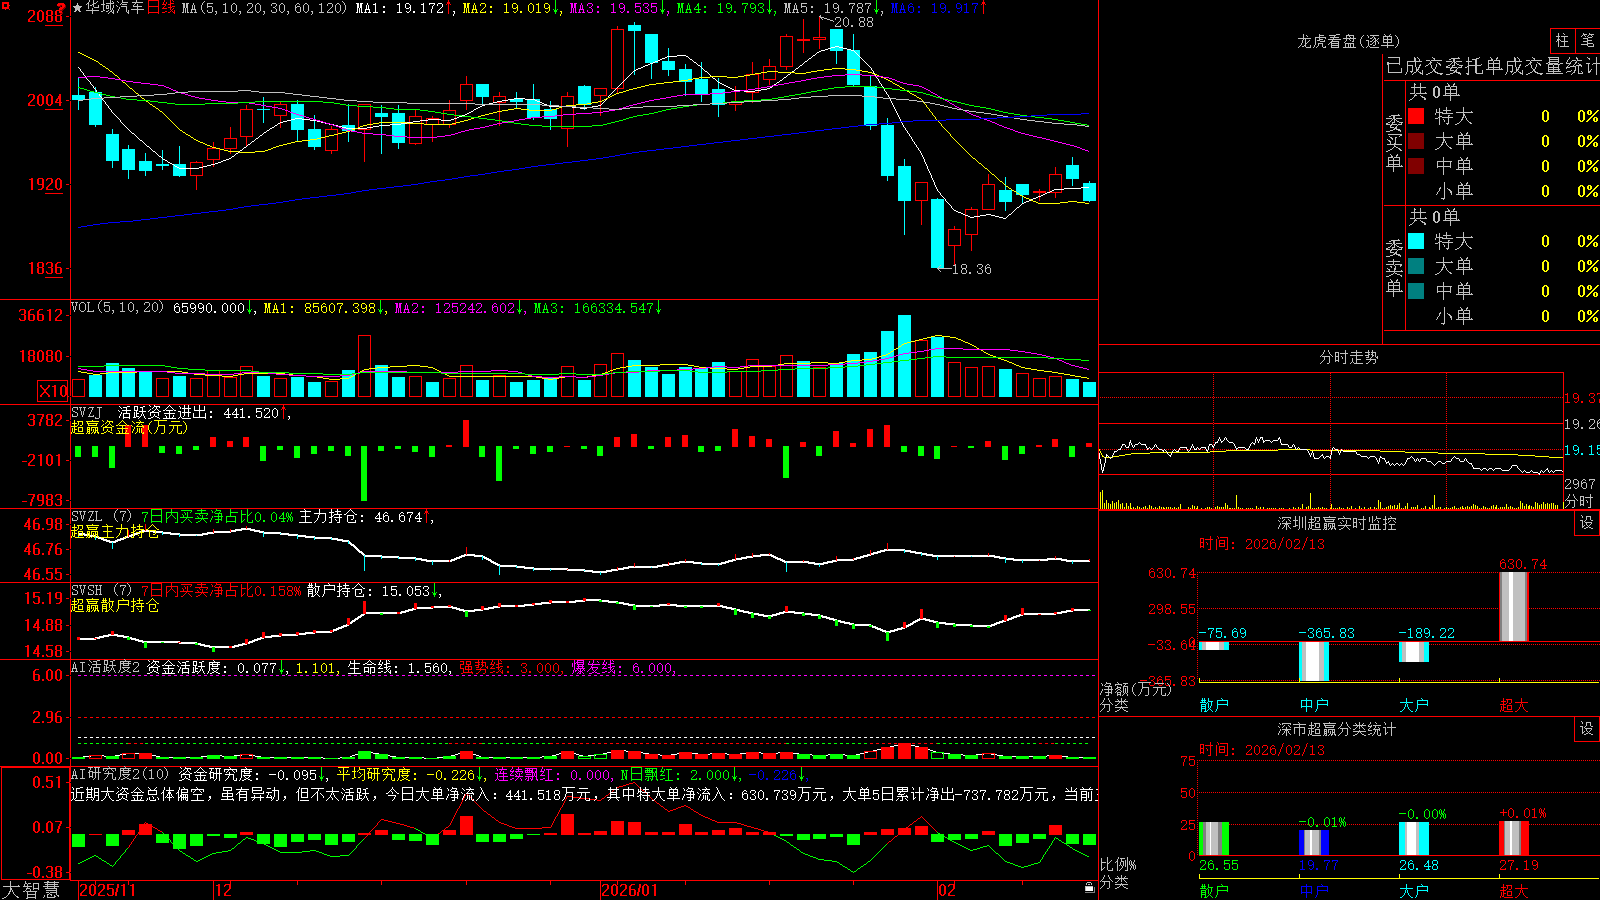Click the red square icon in top-left corner
Screen dimensions: 1600x900
point(5,5)
